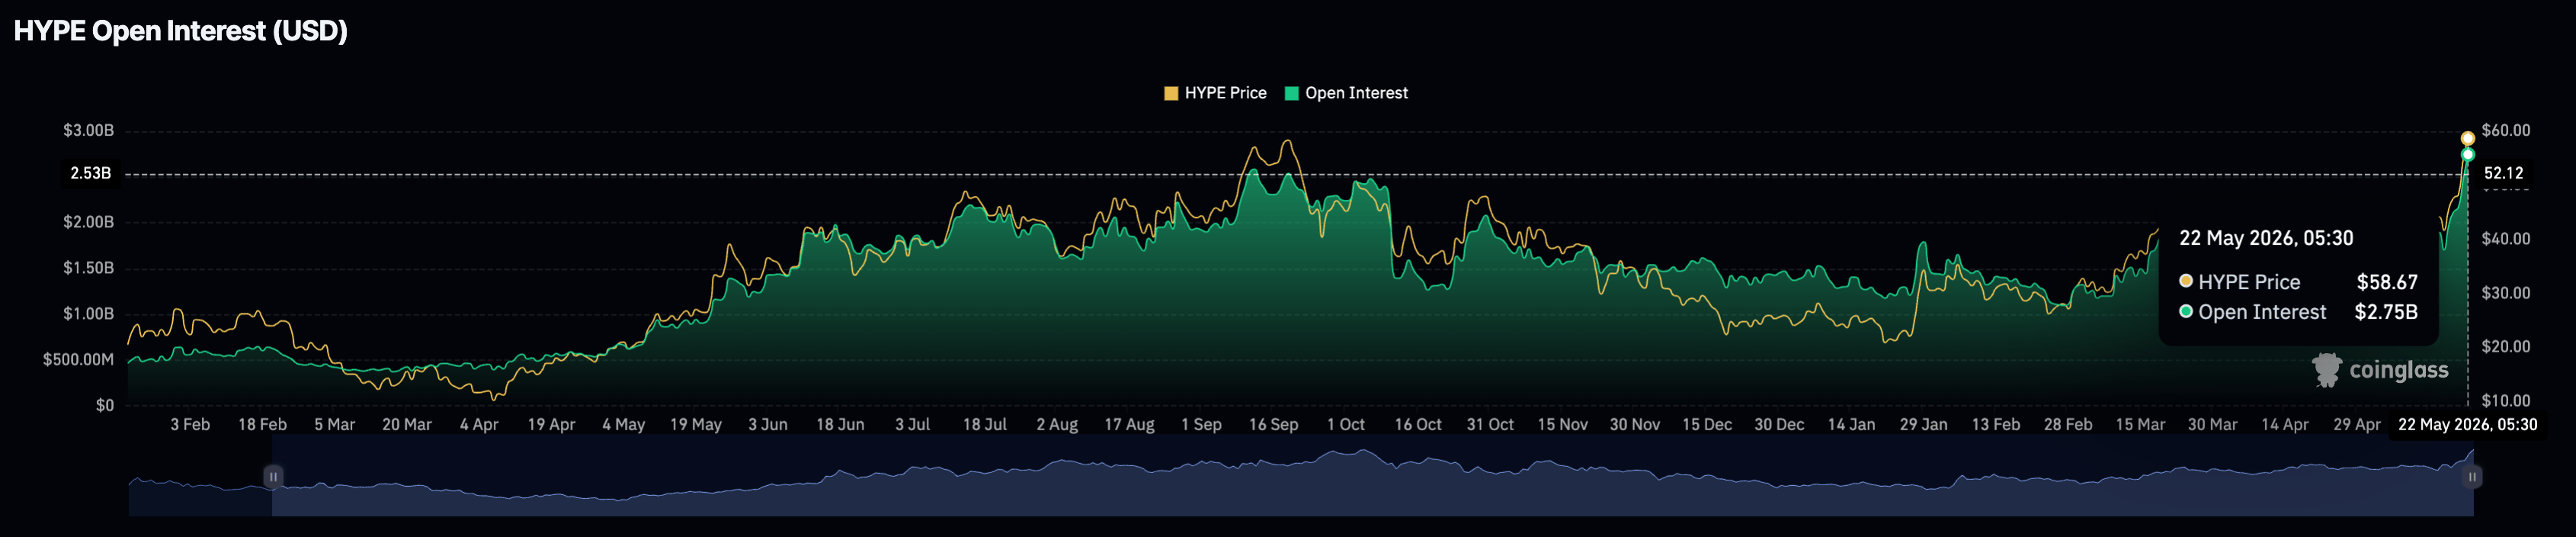Toggle the HYPE Price legend series
2576x537 pixels.
click(x=1215, y=93)
